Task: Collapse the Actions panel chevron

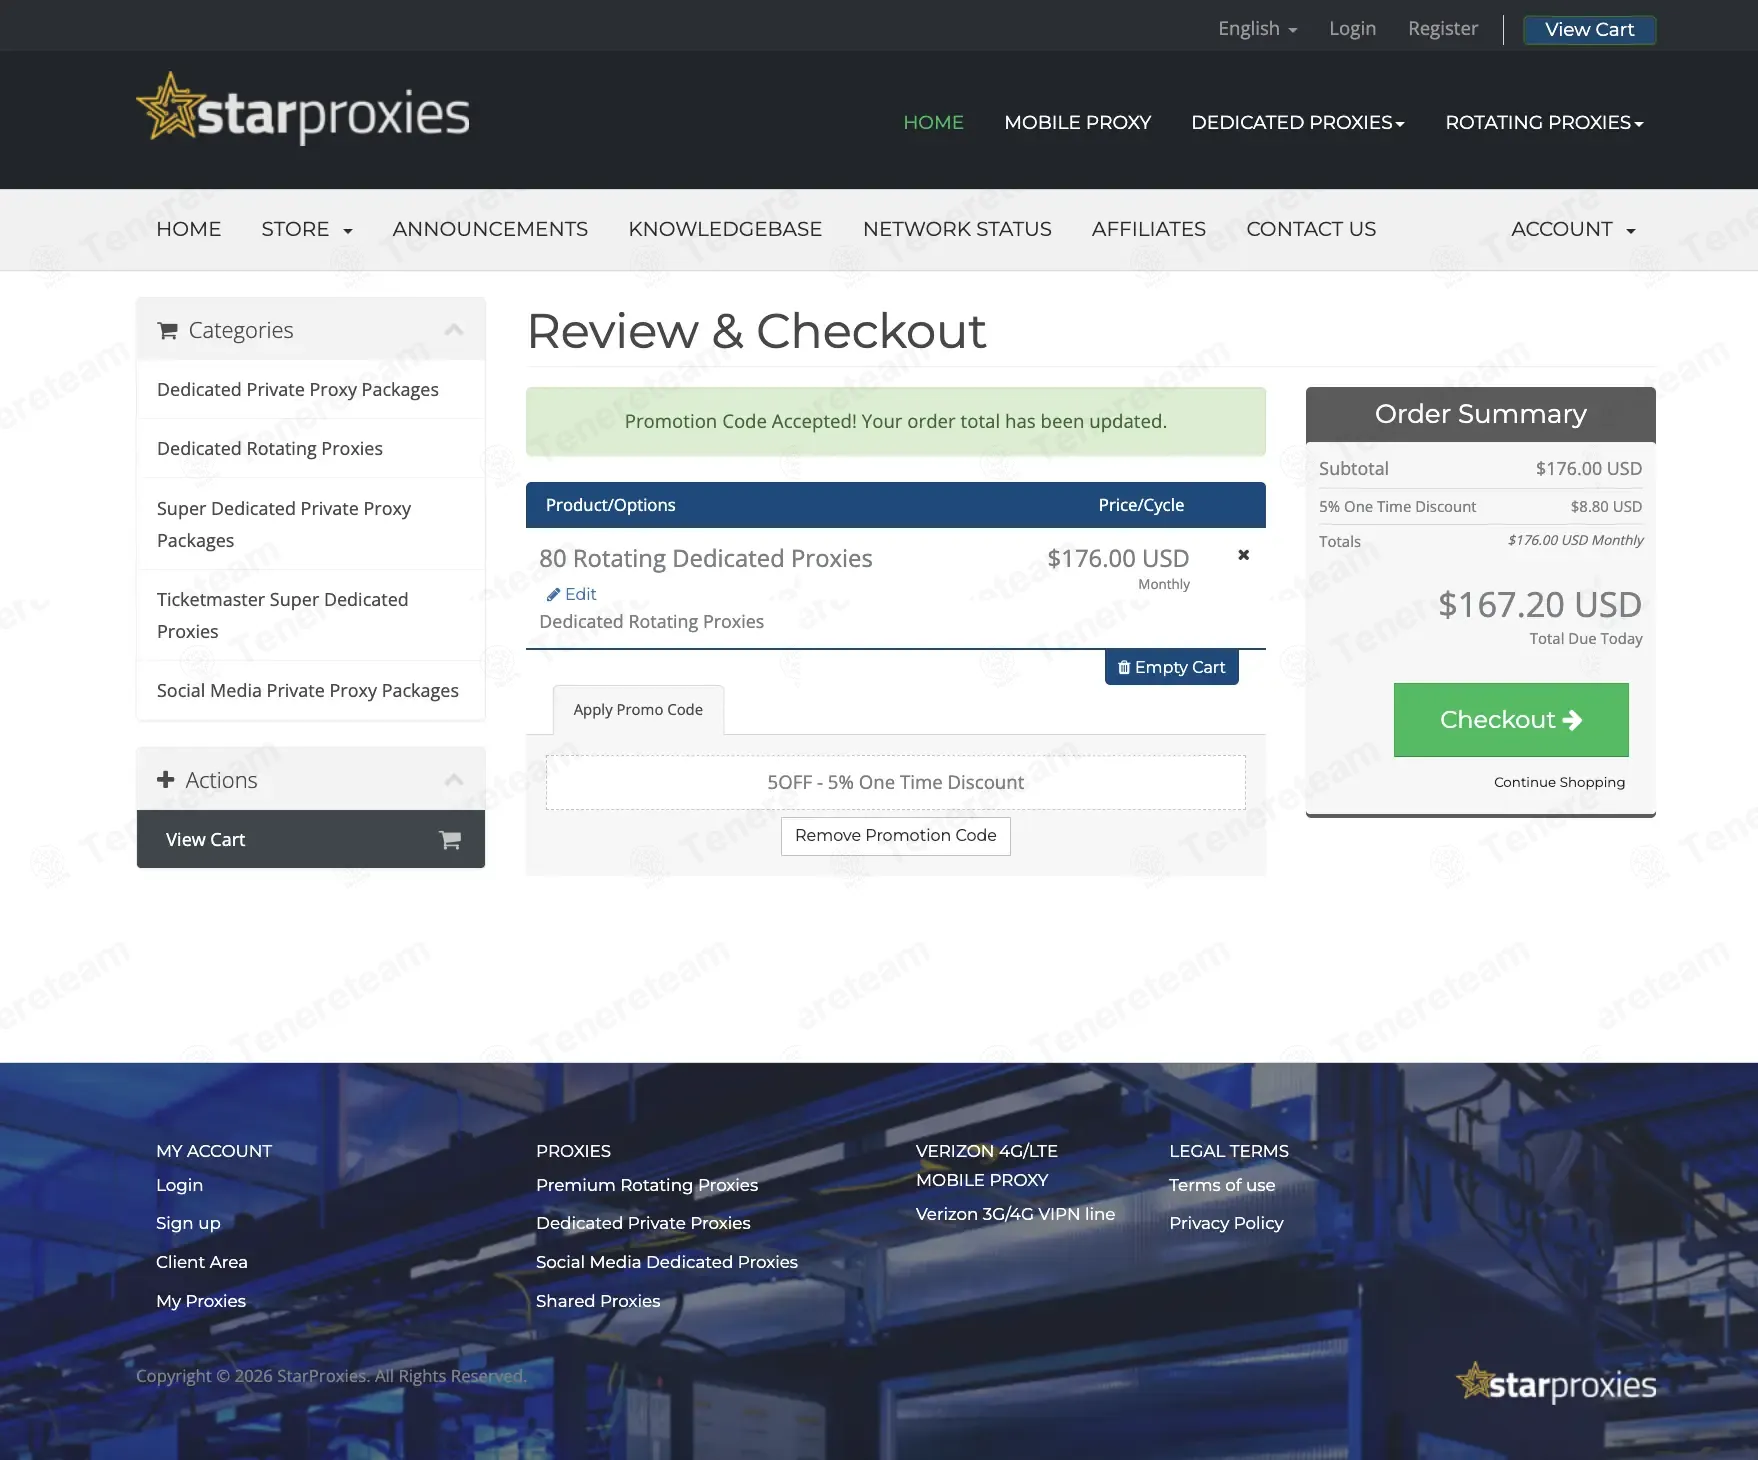Action: [454, 780]
